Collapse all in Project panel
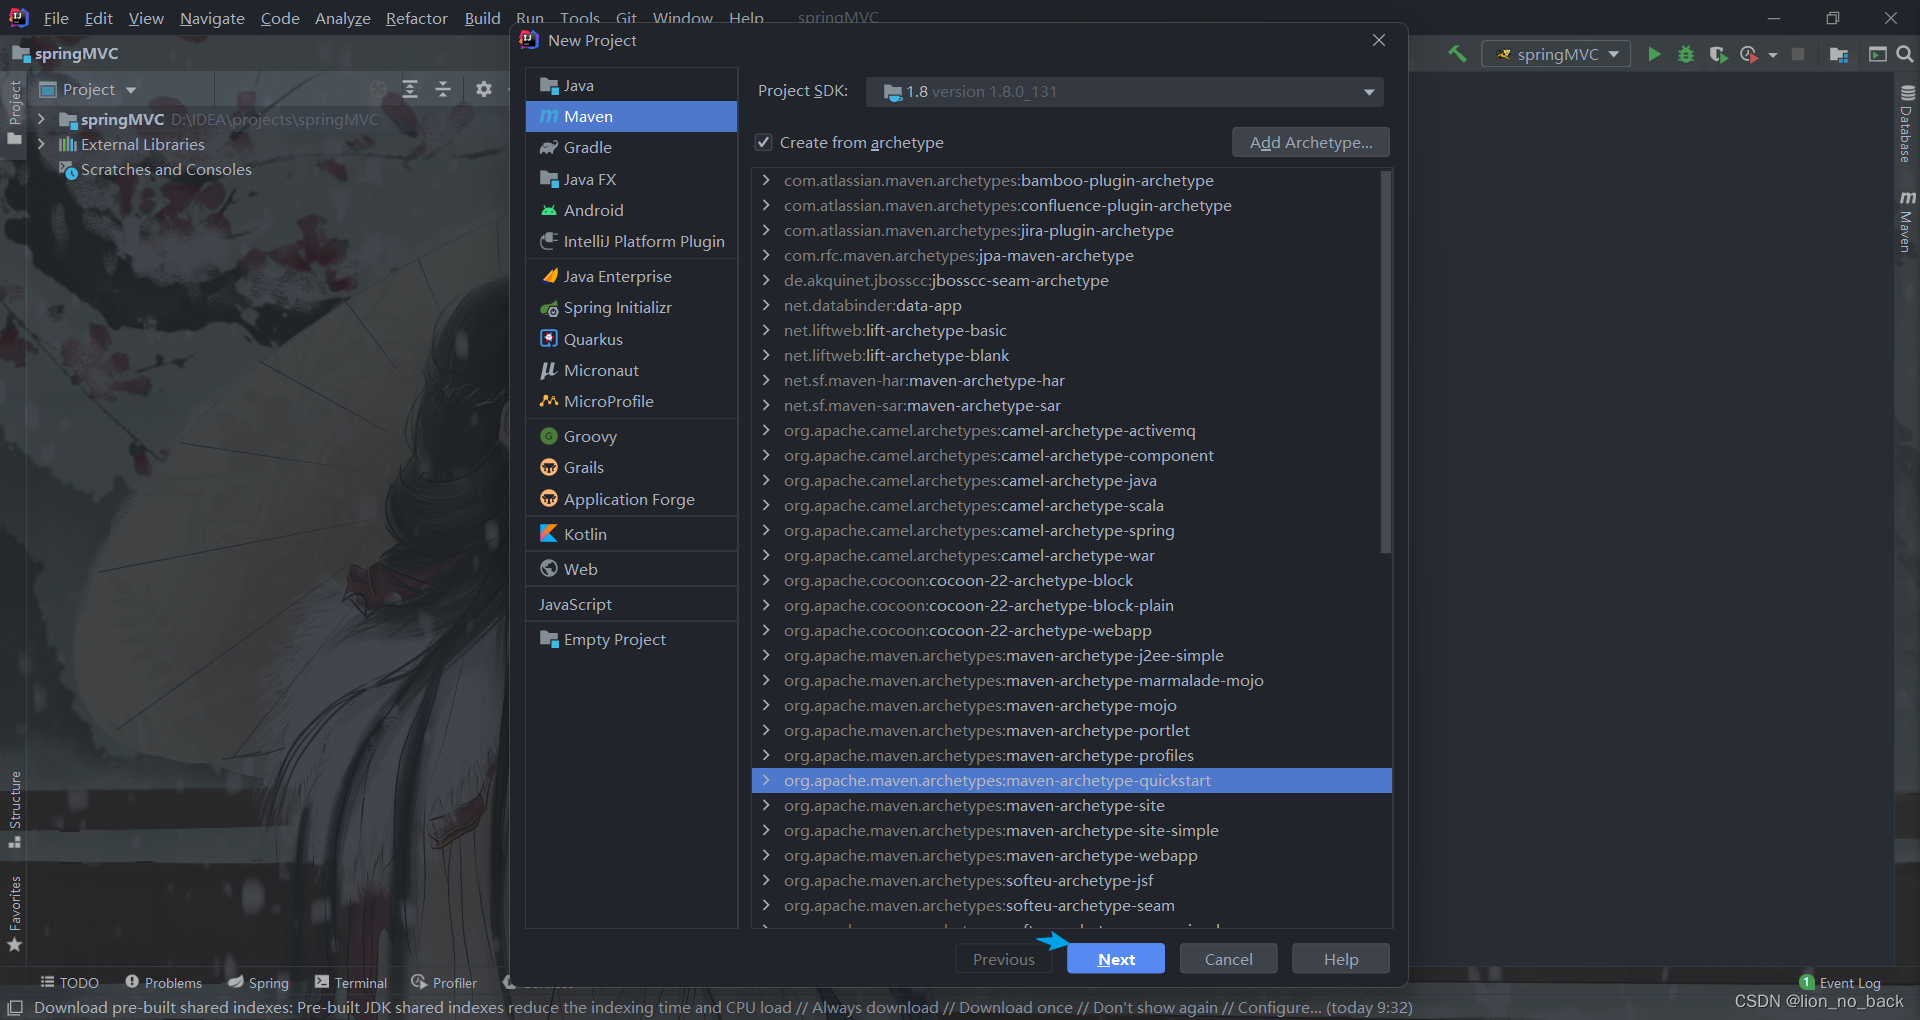The height and width of the screenshot is (1020, 1920). coord(443,89)
